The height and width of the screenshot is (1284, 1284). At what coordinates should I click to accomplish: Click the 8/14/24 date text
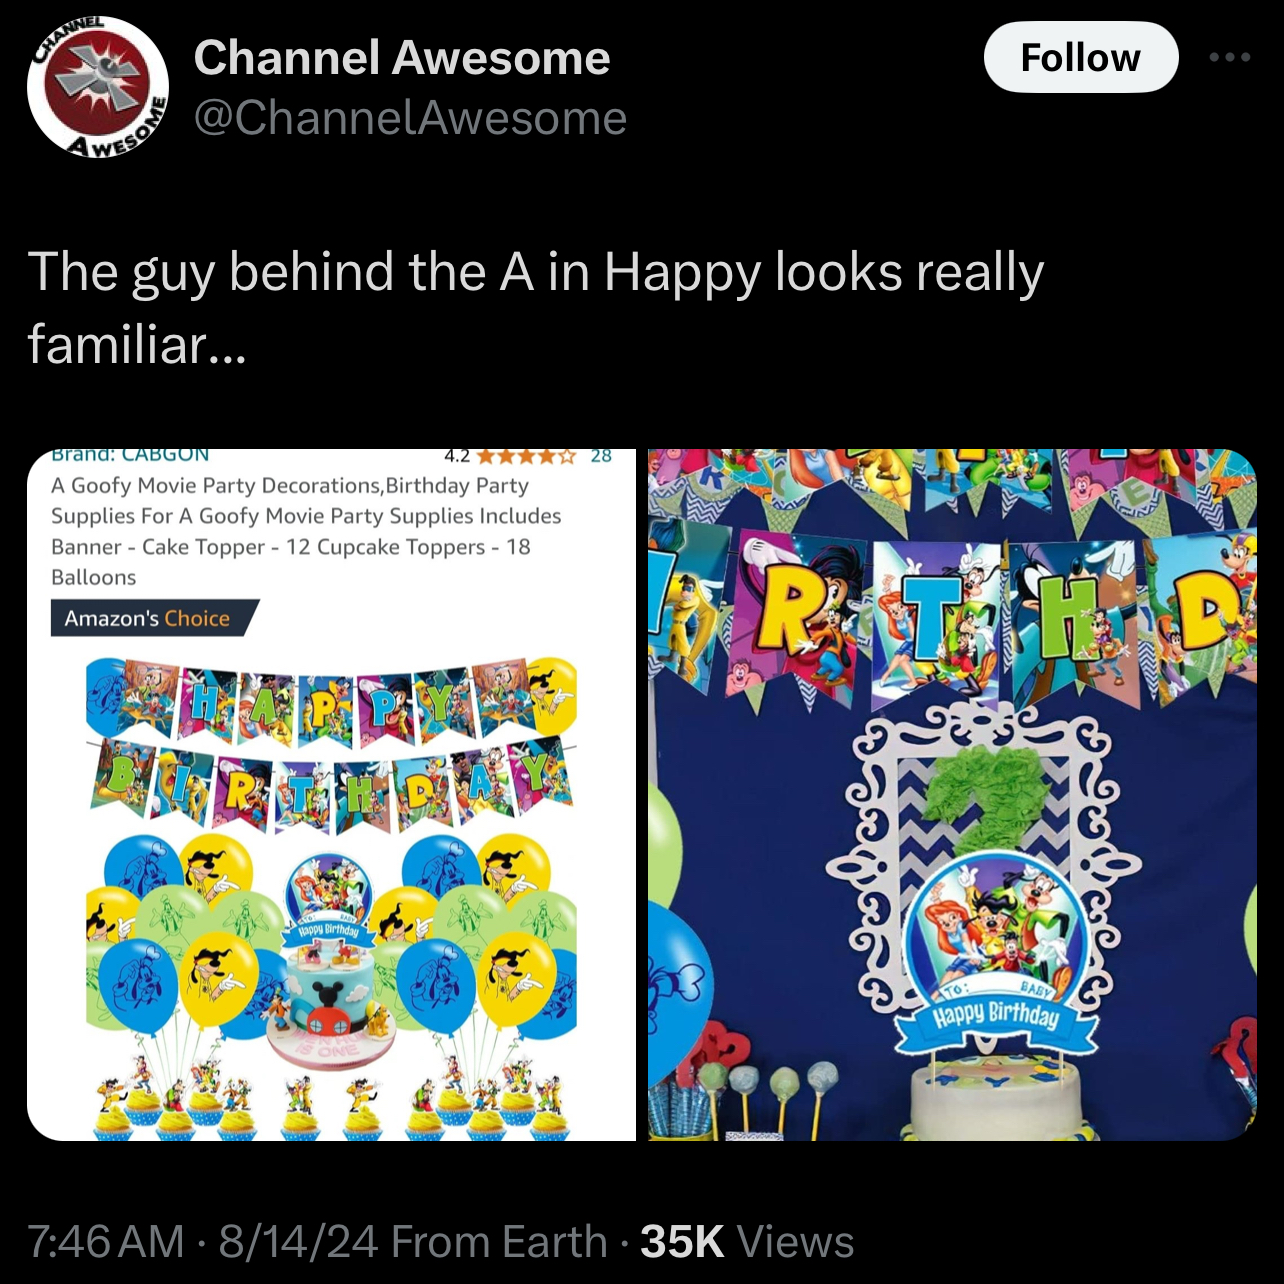pos(298,1241)
